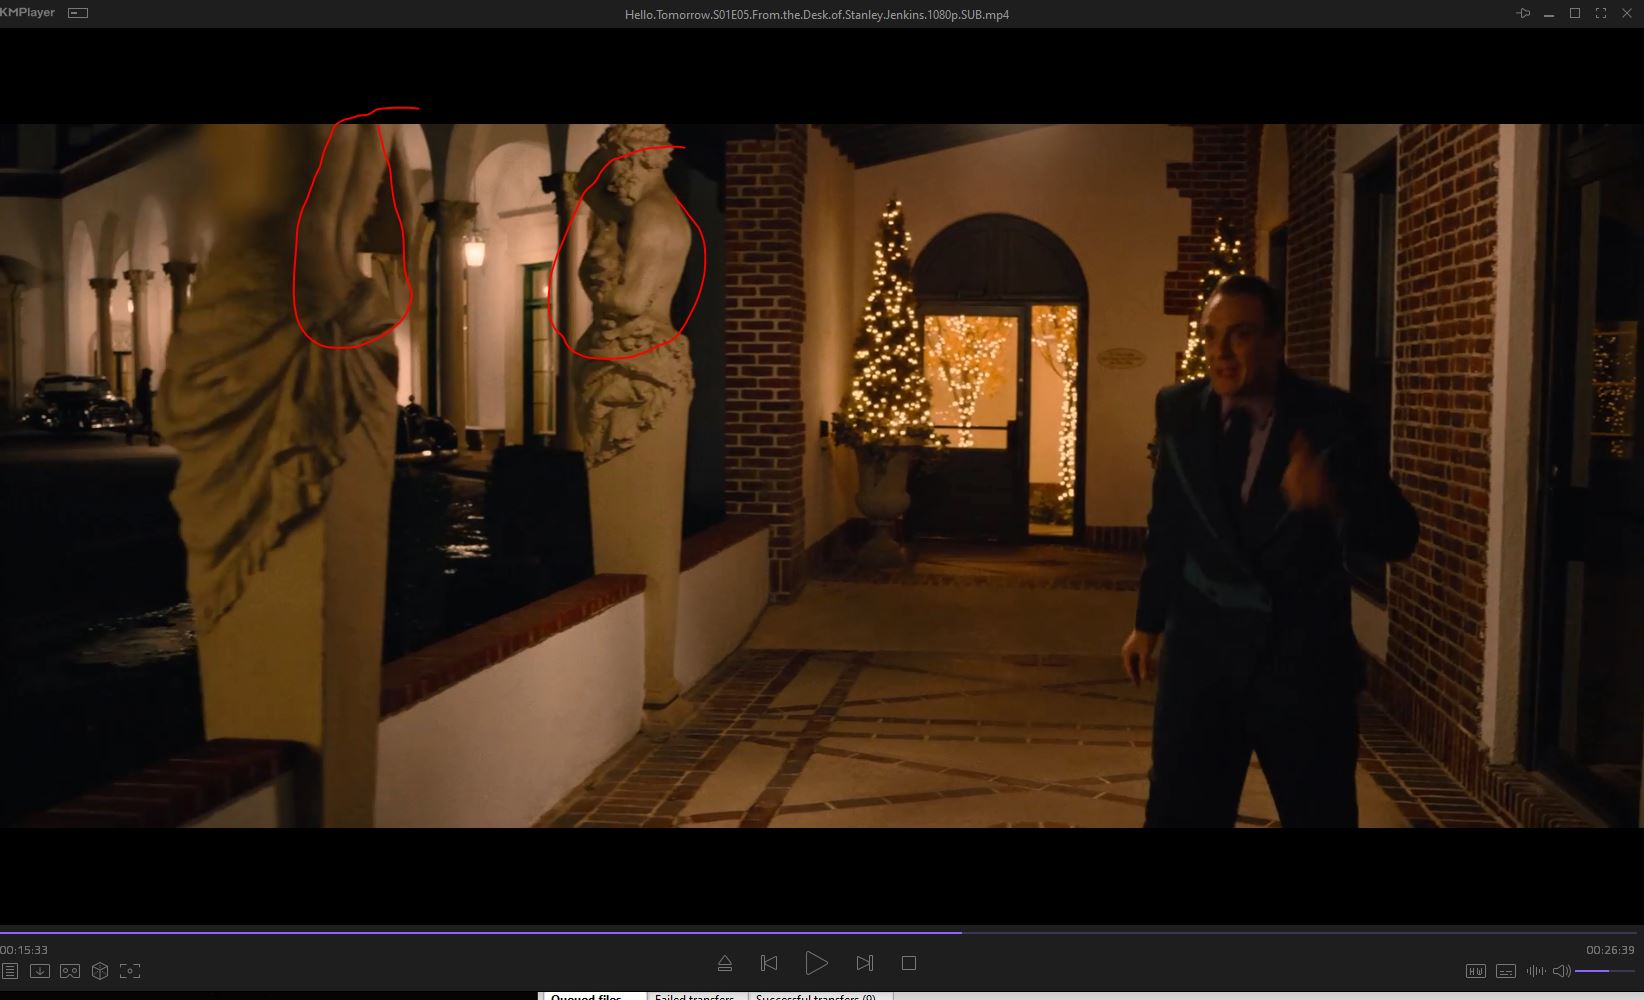Open the KMPlayer main menu
Viewport: 1644px width, 1000px height.
coord(27,13)
